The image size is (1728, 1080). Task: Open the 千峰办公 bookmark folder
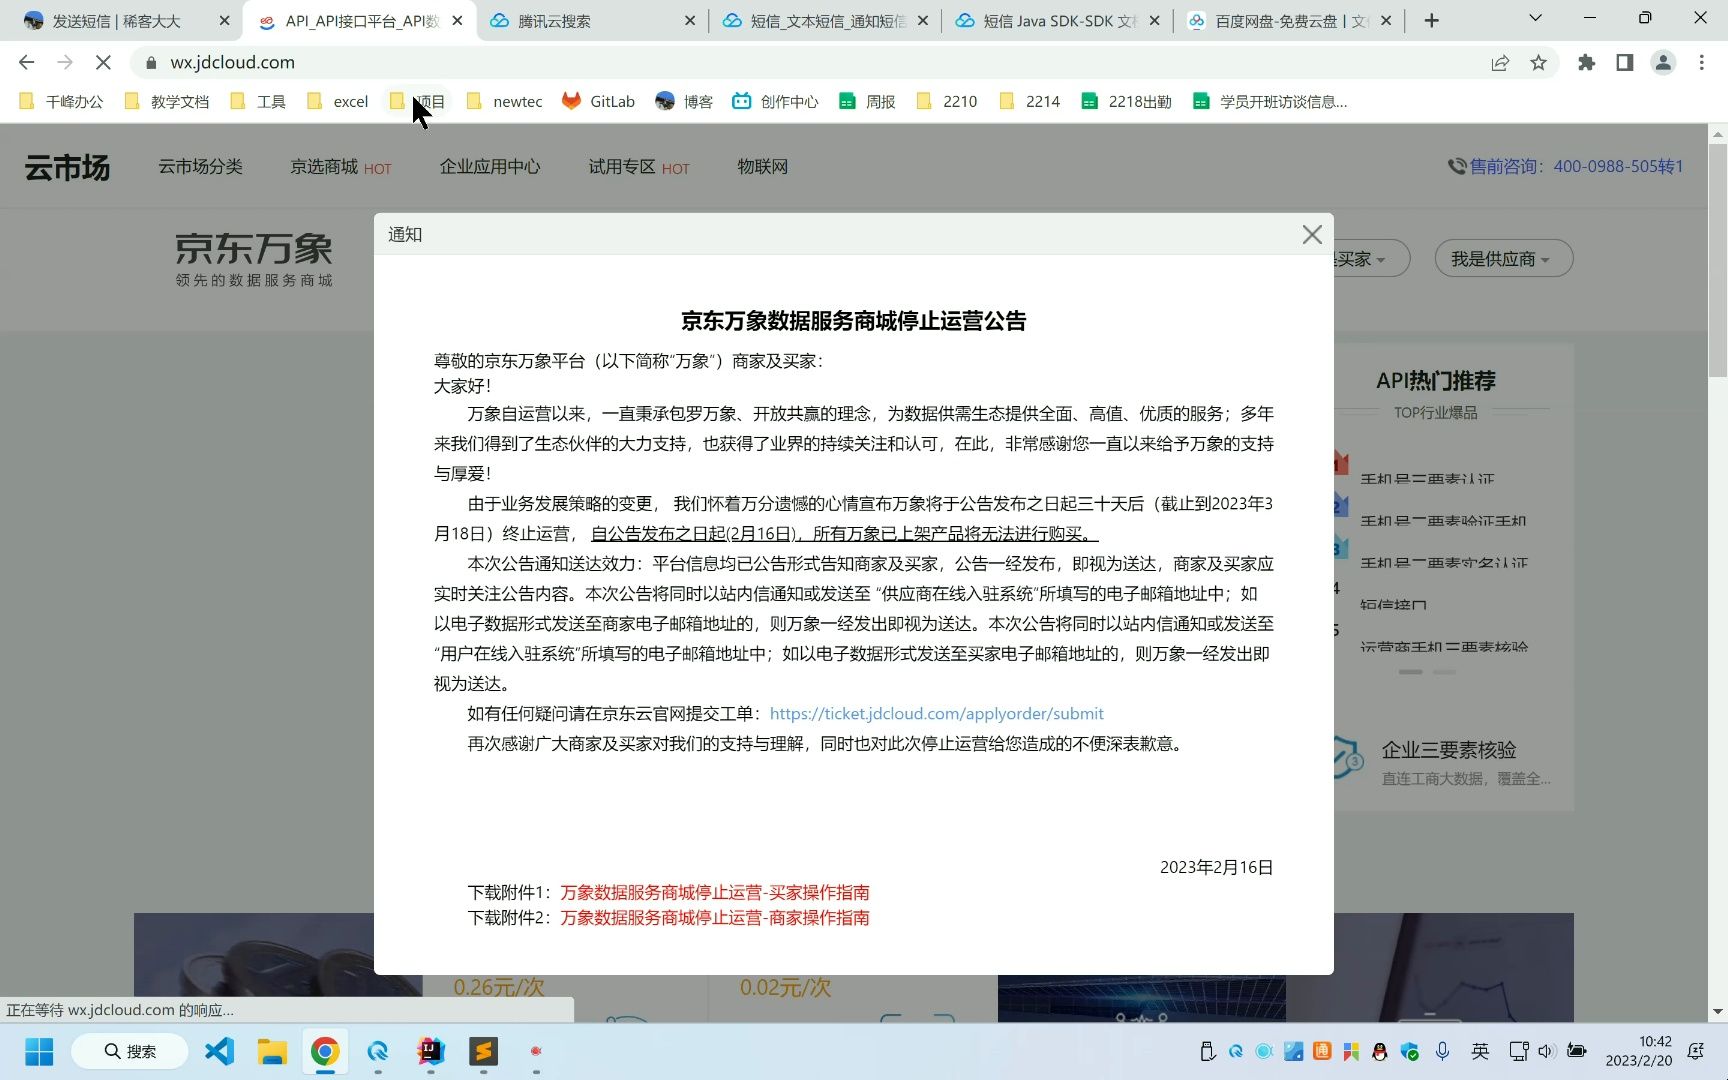pyautogui.click(x=62, y=101)
